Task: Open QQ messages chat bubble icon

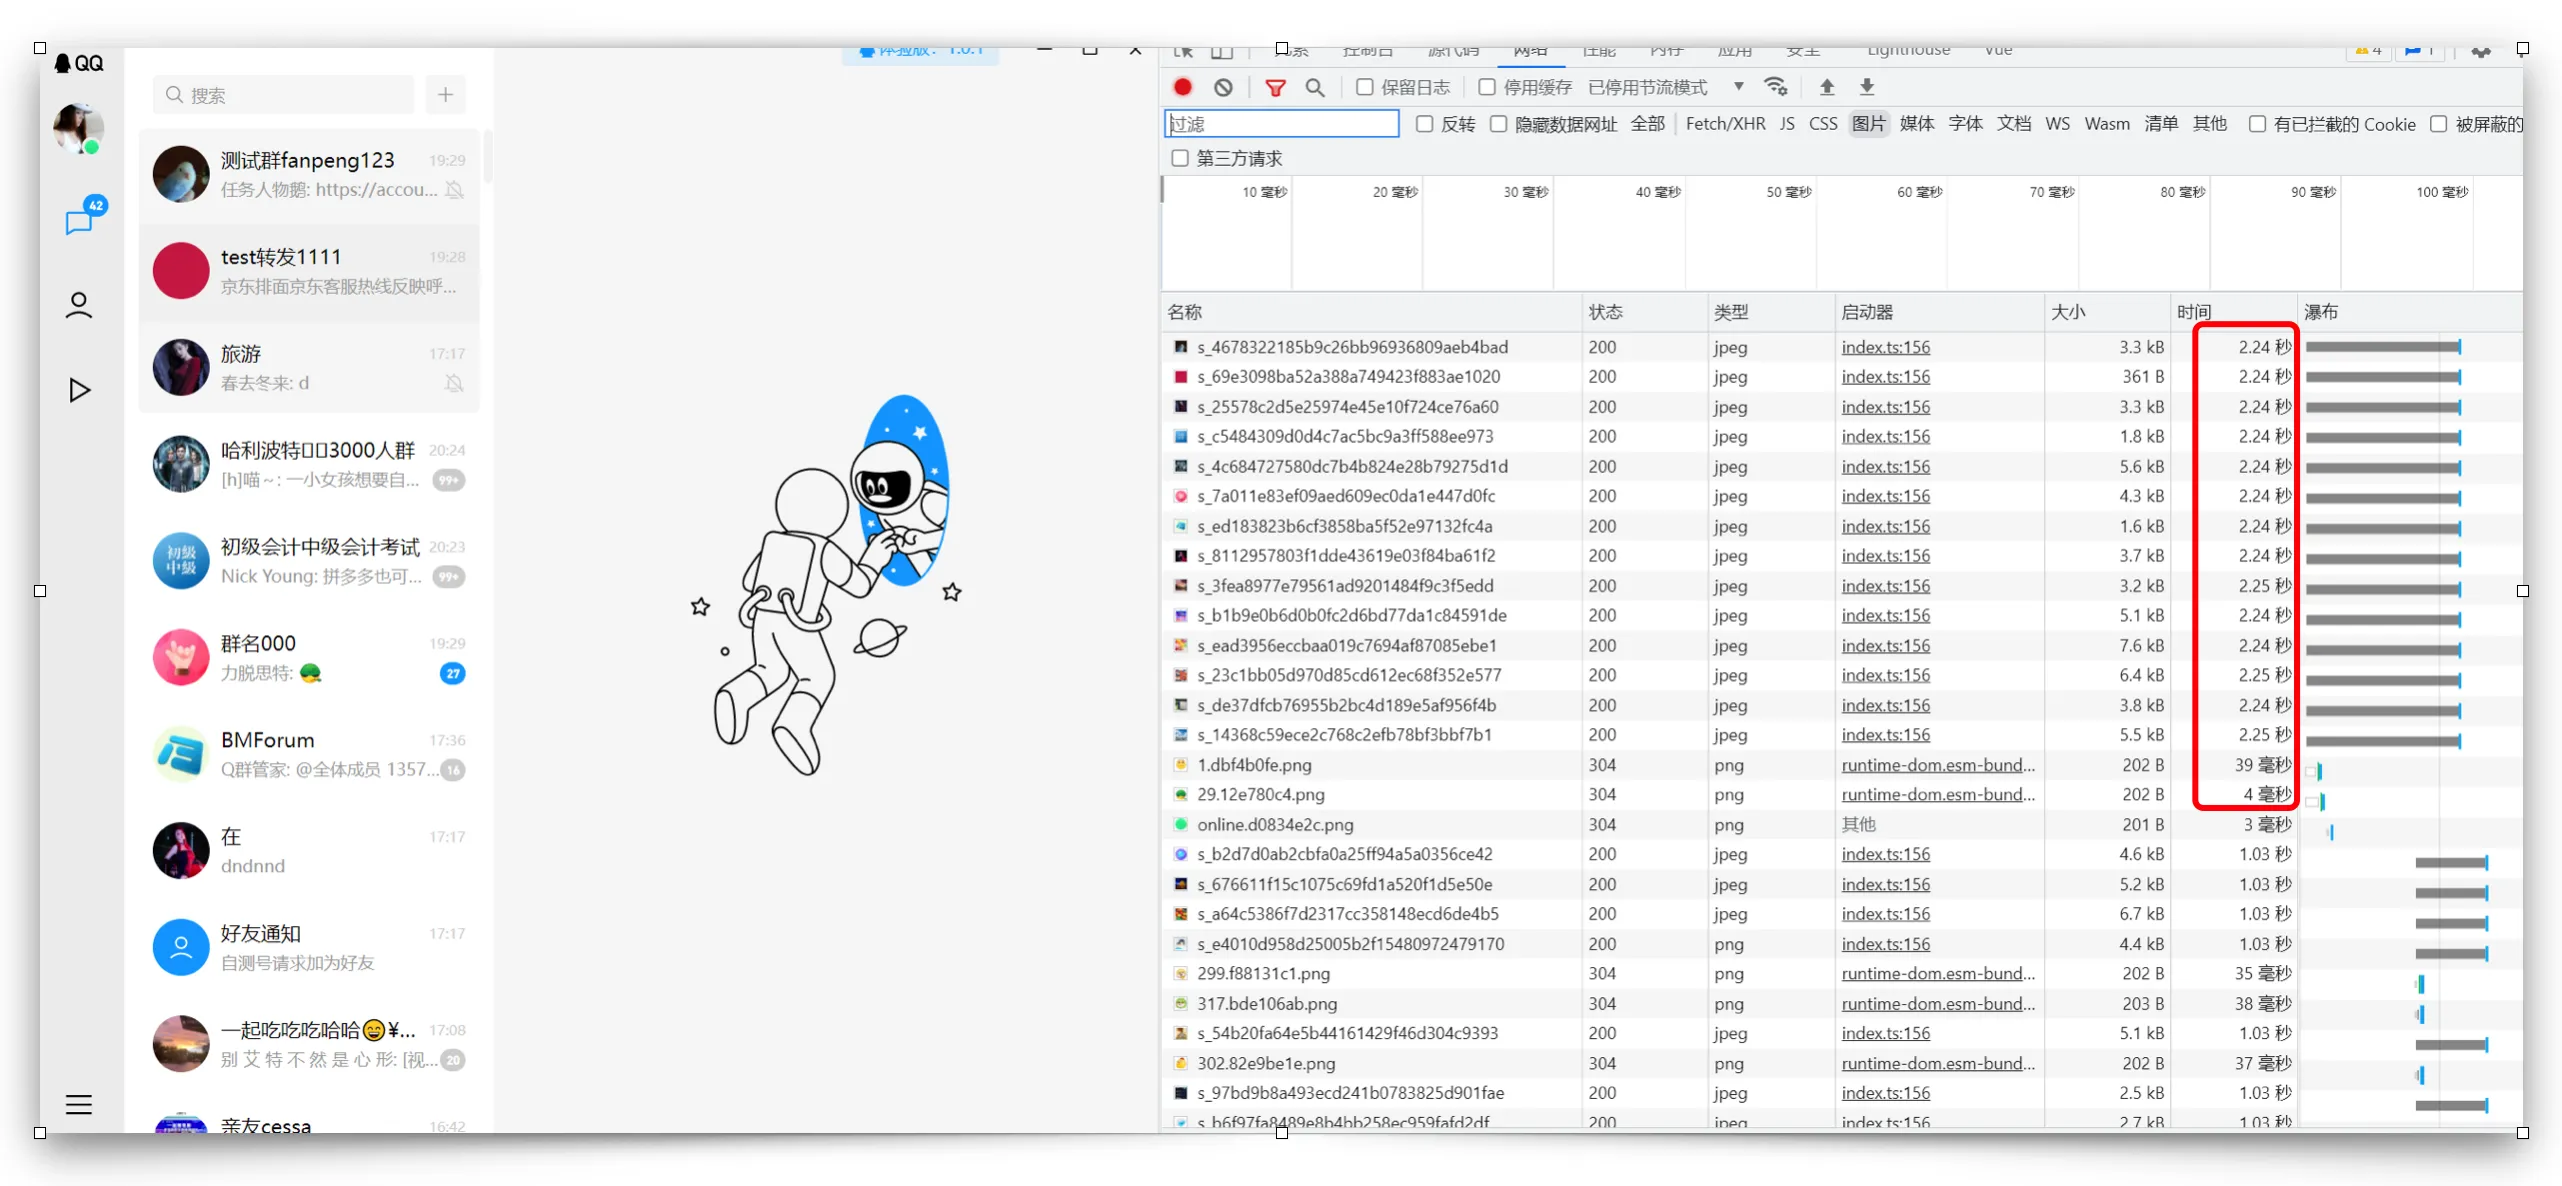Action: (x=79, y=221)
